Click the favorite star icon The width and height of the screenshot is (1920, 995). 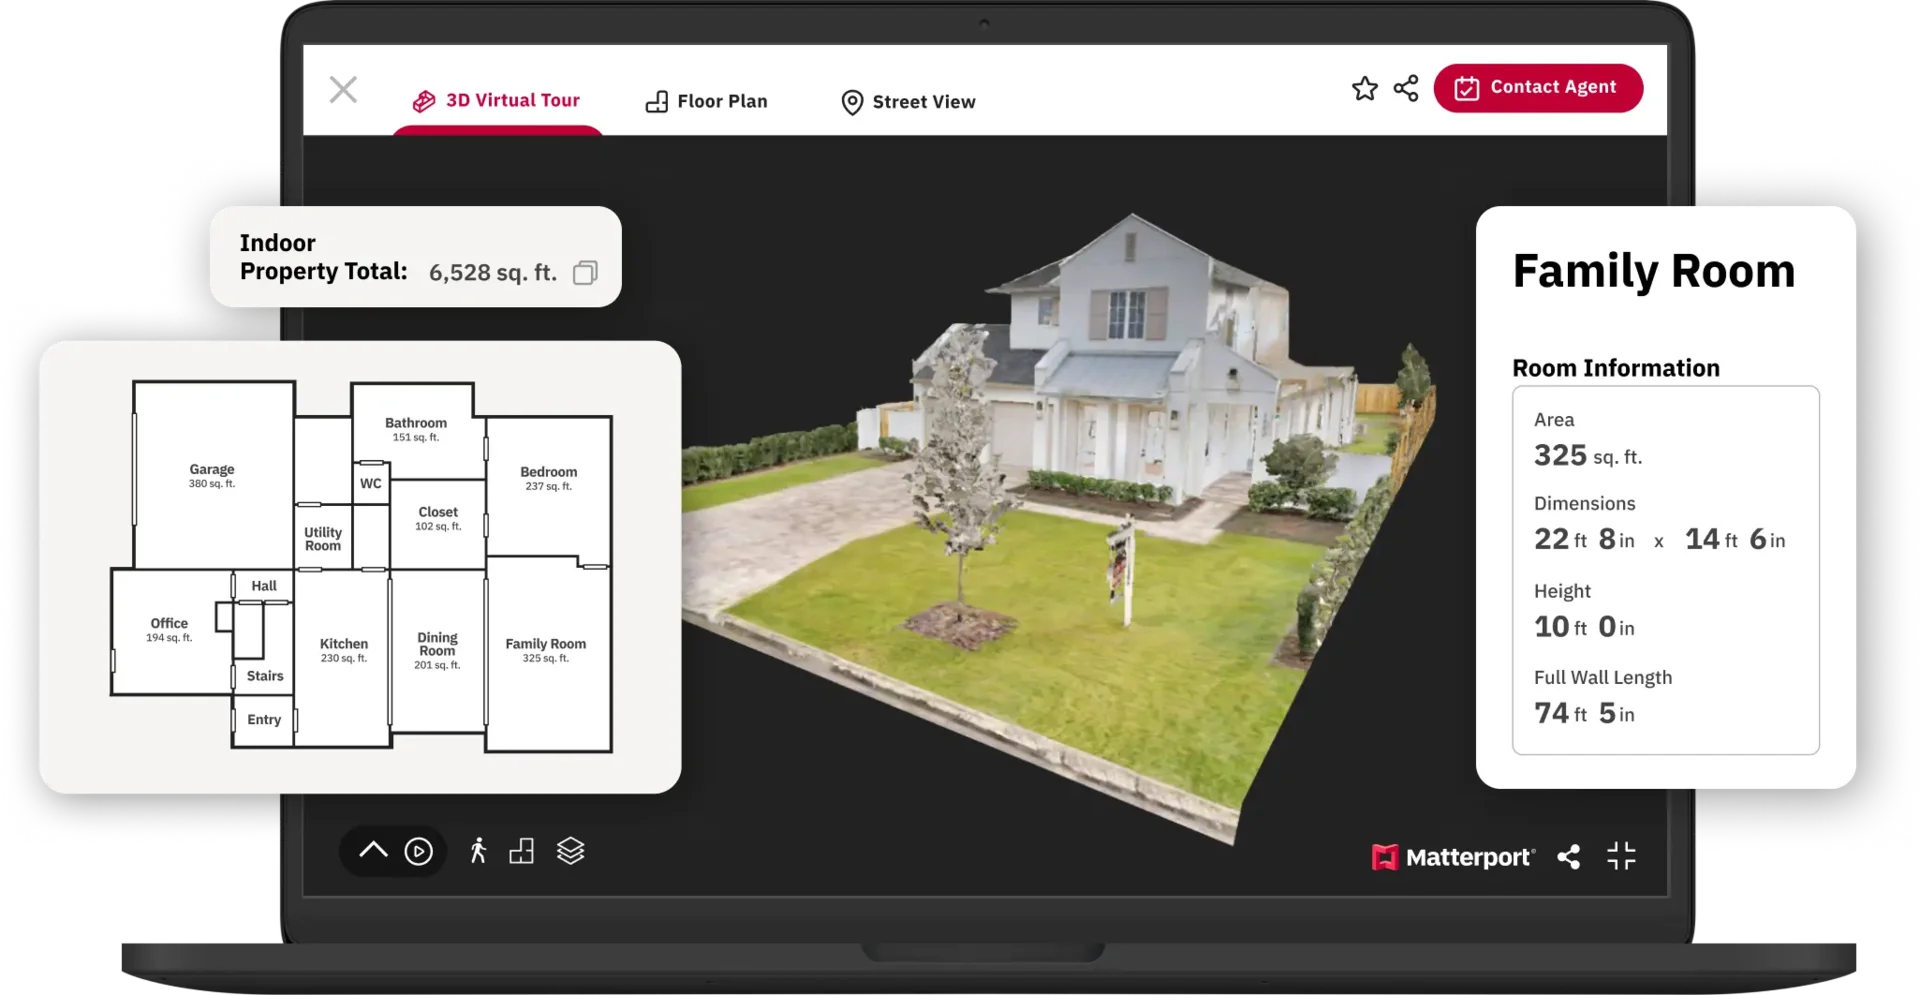1364,89
